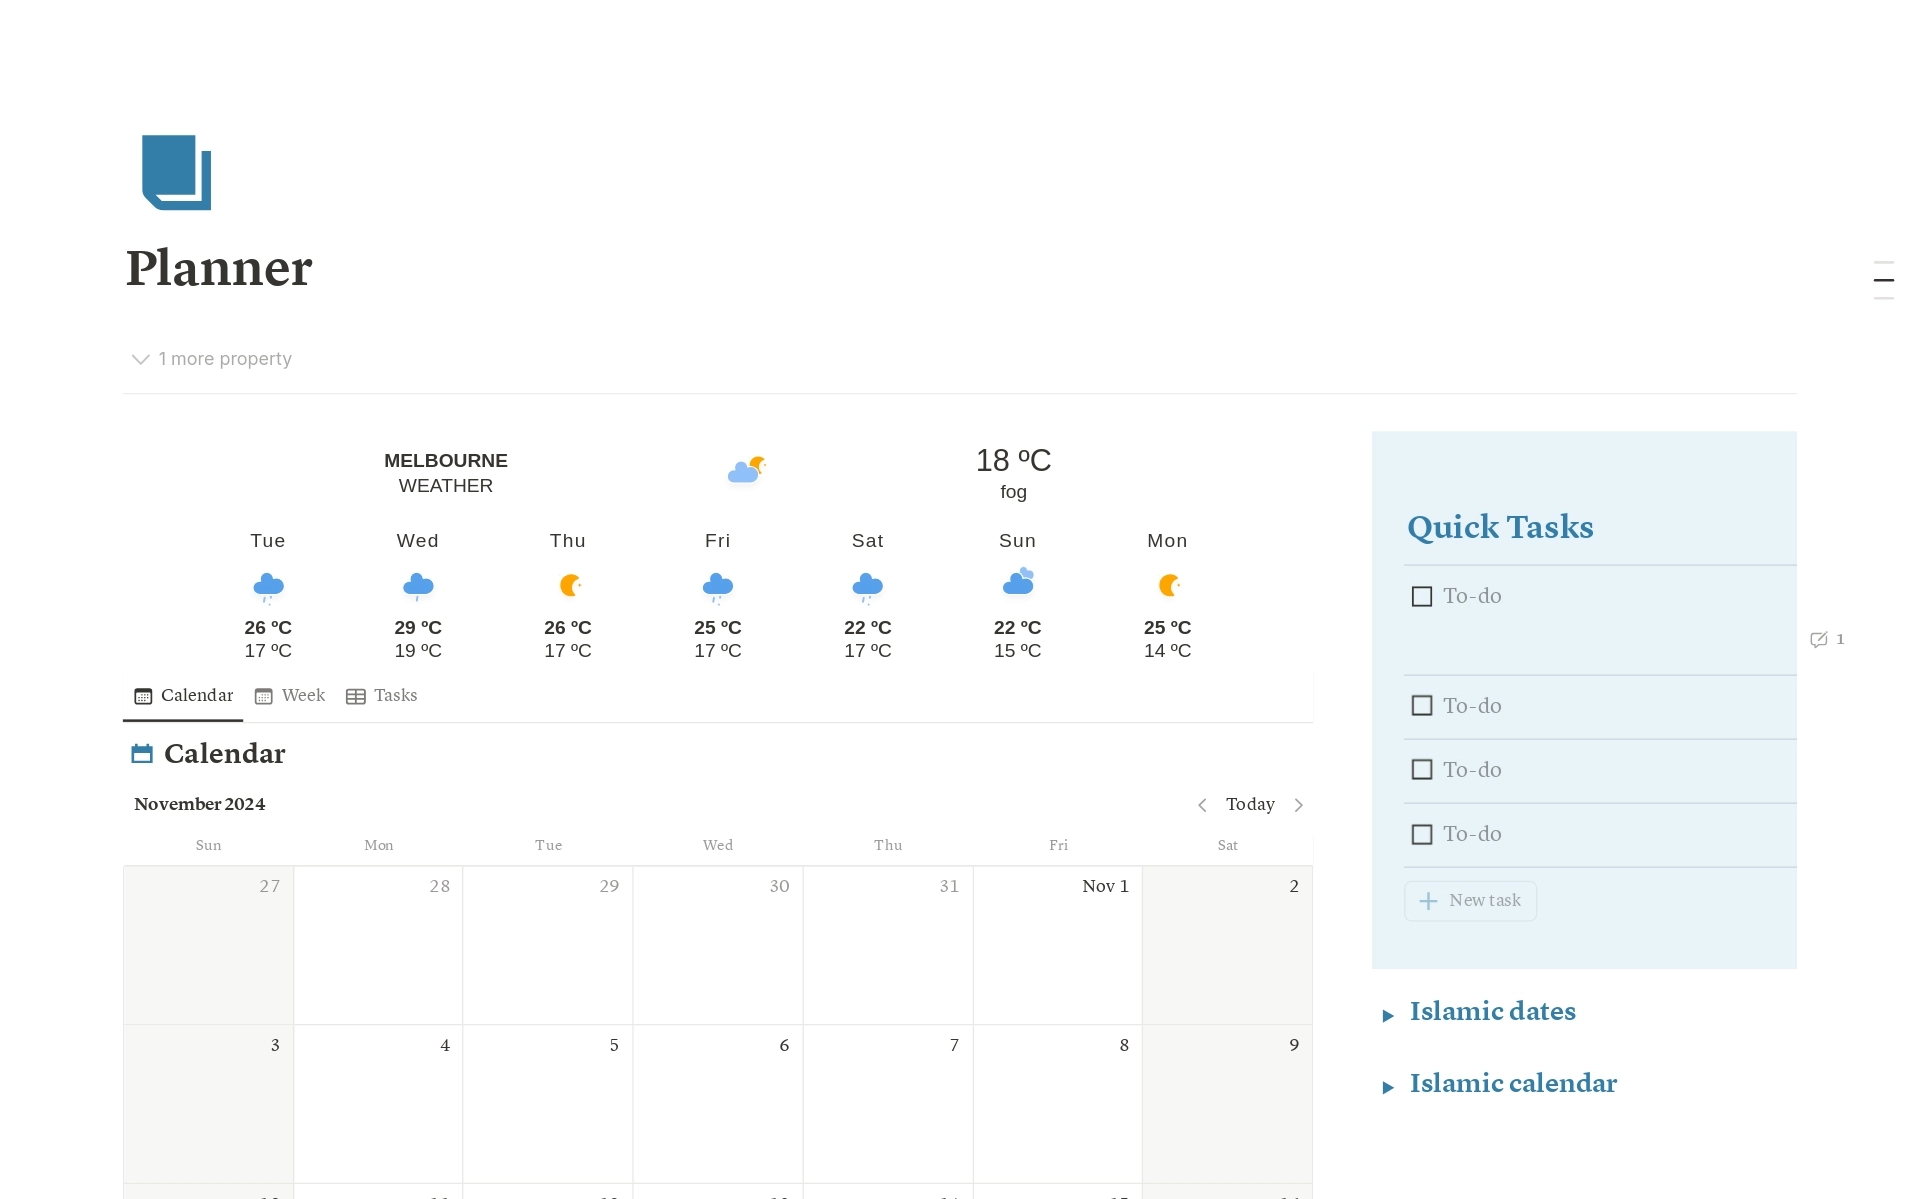Click Wednesday's cloud weather icon
Image resolution: width=1920 pixels, height=1199 pixels.
[418, 587]
